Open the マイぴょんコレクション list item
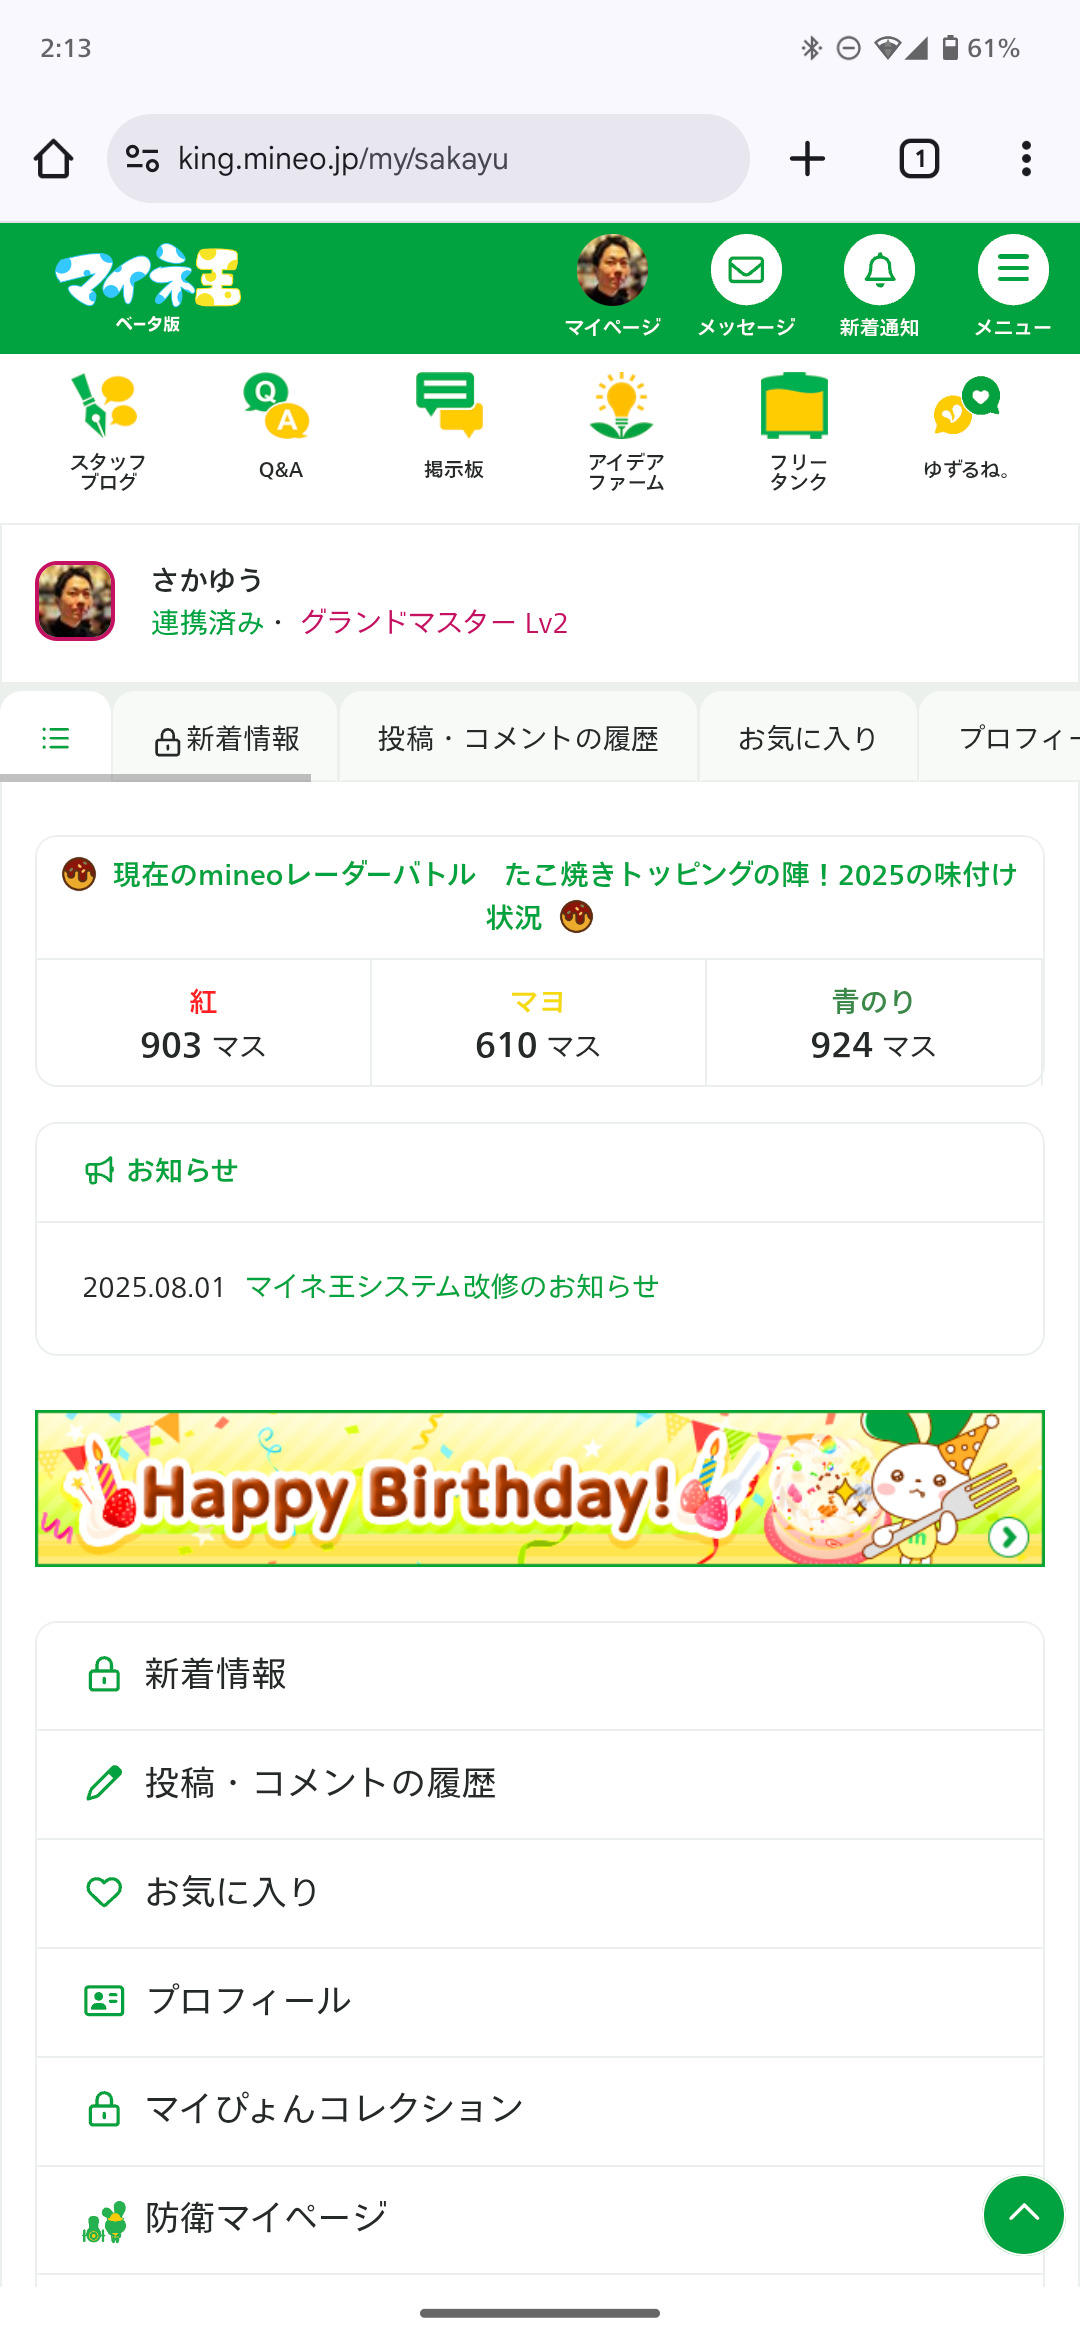The image size is (1080, 2340). pos(334,2109)
